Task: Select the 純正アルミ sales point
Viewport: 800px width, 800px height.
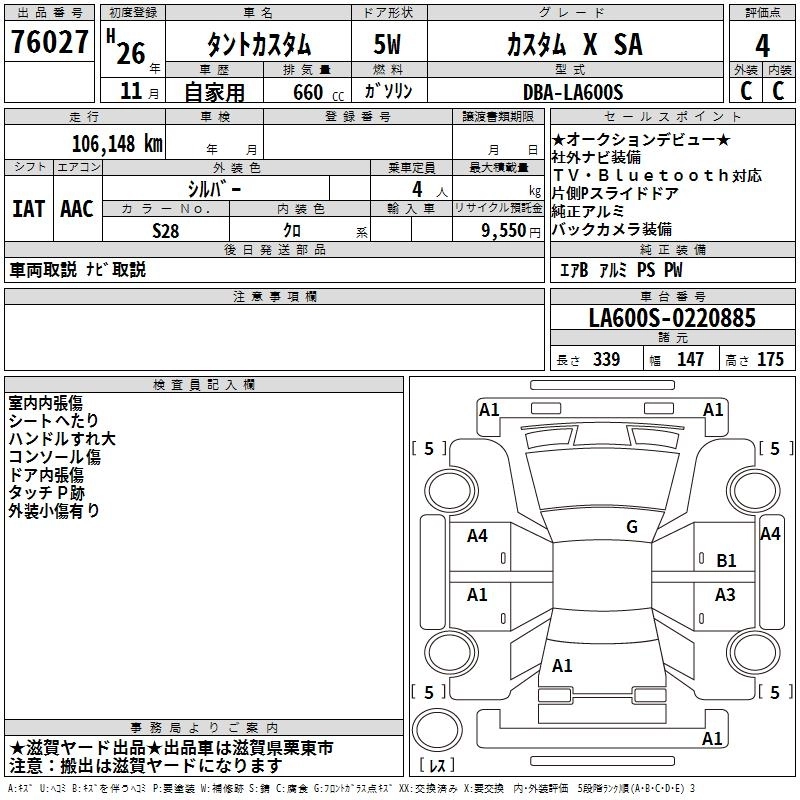Action: point(588,211)
